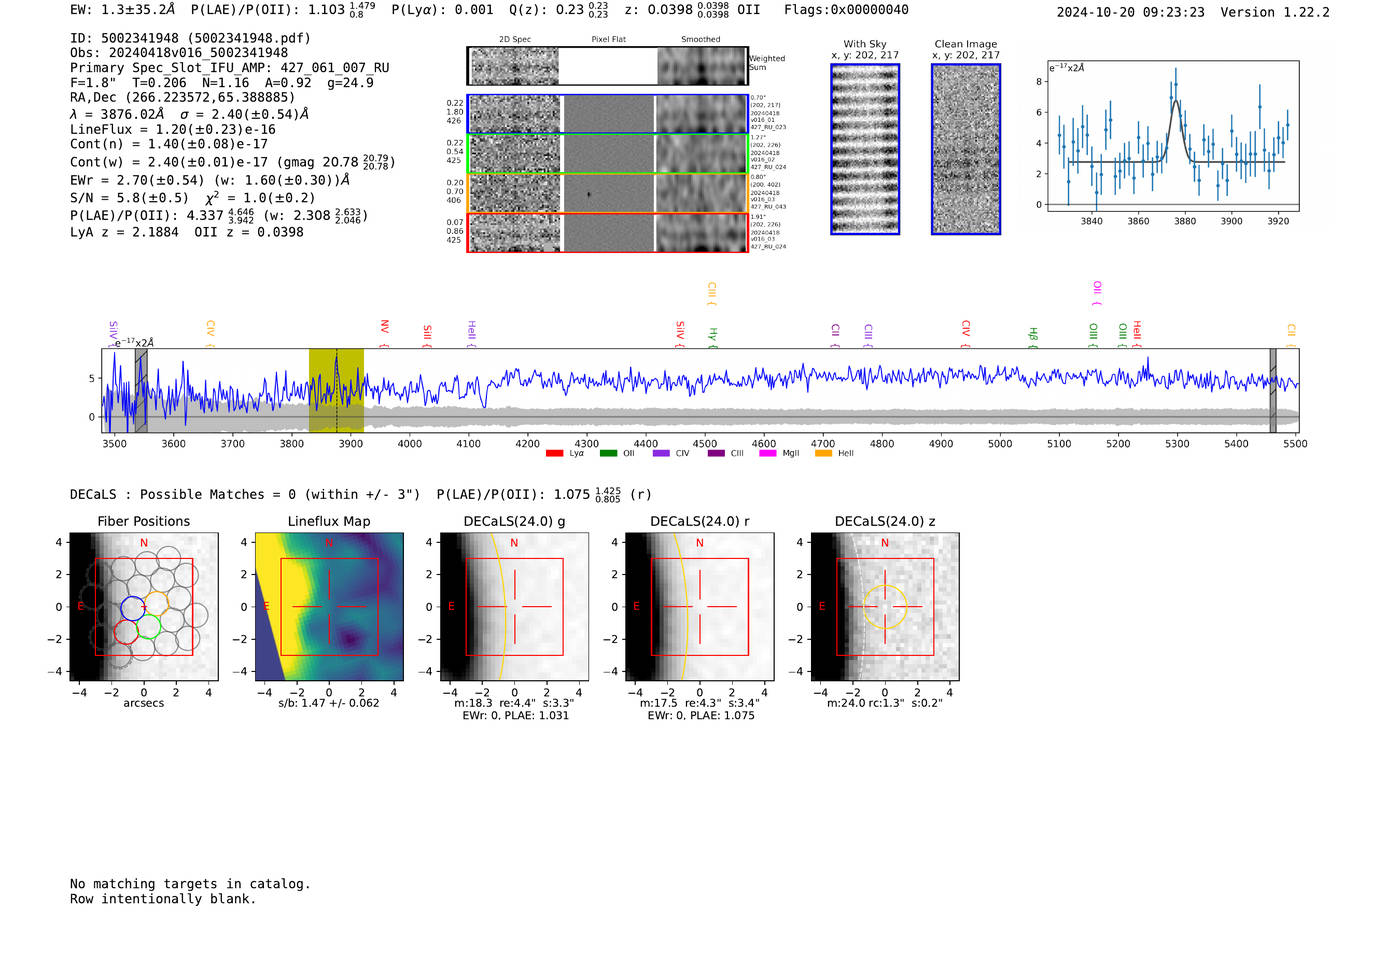
Task: Click the yellow highlighted band in full spectrum
Action: pyautogui.click(x=336, y=391)
